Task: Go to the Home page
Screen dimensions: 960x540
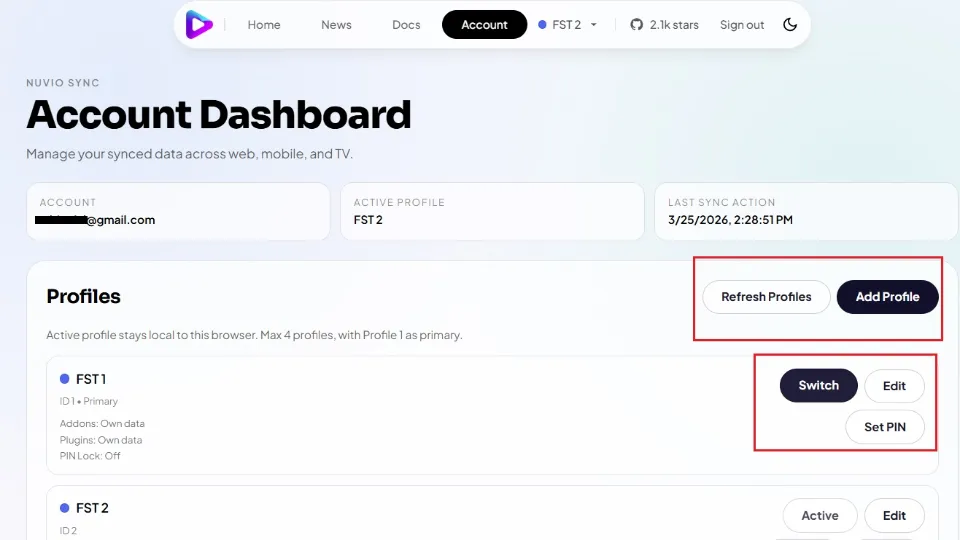Action: pyautogui.click(x=264, y=25)
